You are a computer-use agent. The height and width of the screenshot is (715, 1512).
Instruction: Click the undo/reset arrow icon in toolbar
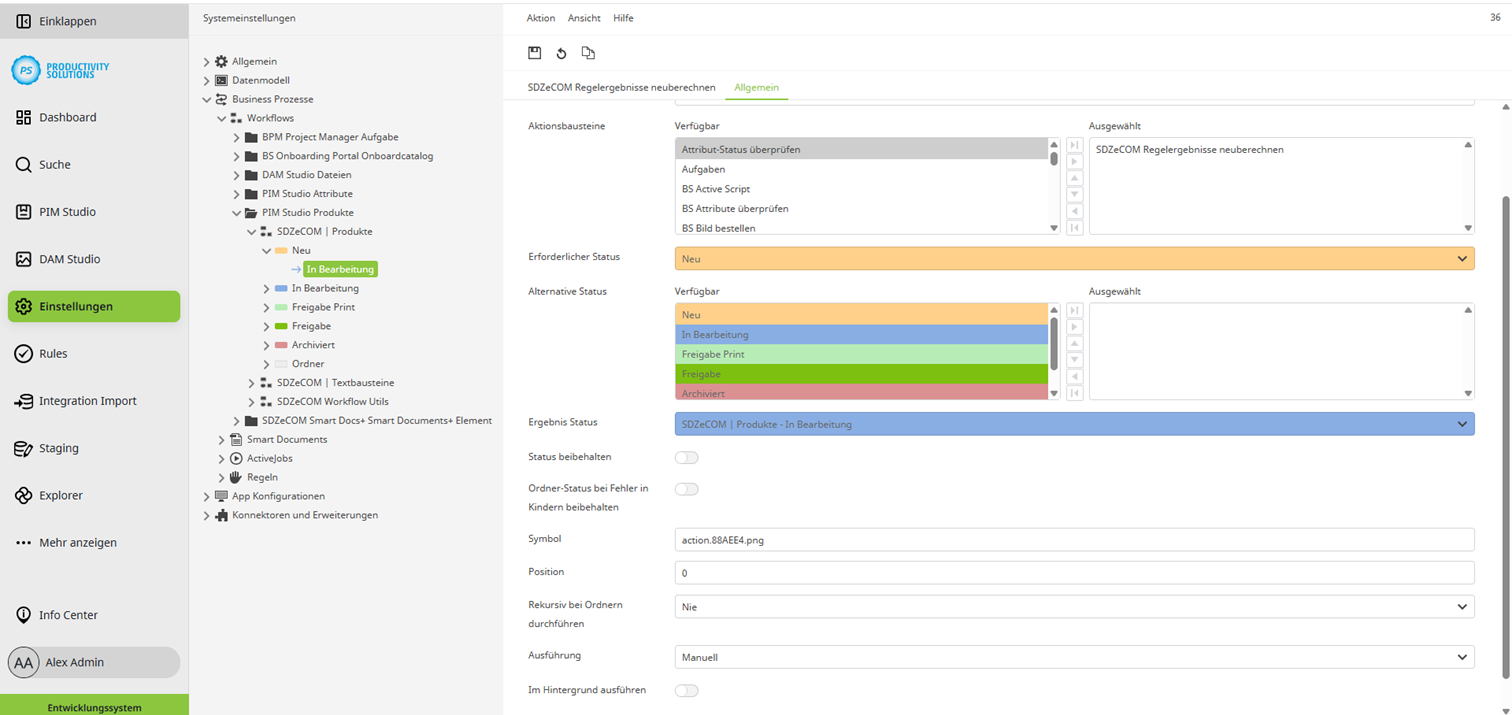tap(561, 53)
